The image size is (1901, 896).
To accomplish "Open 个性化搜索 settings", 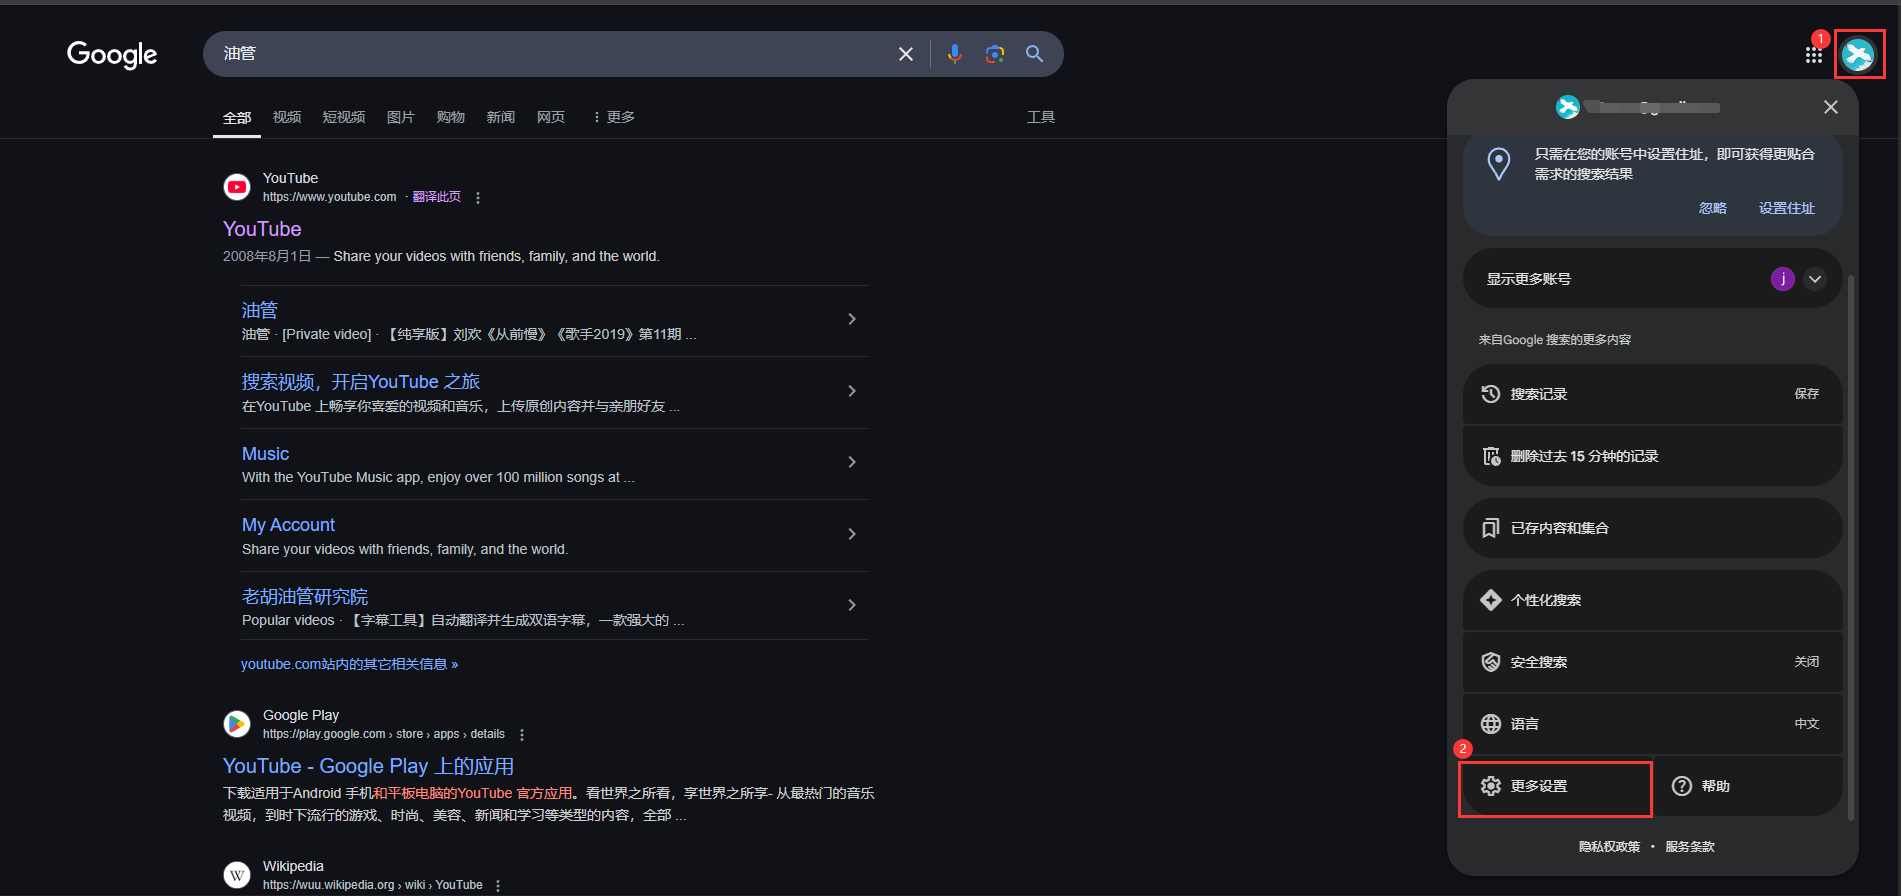I will tap(1653, 600).
